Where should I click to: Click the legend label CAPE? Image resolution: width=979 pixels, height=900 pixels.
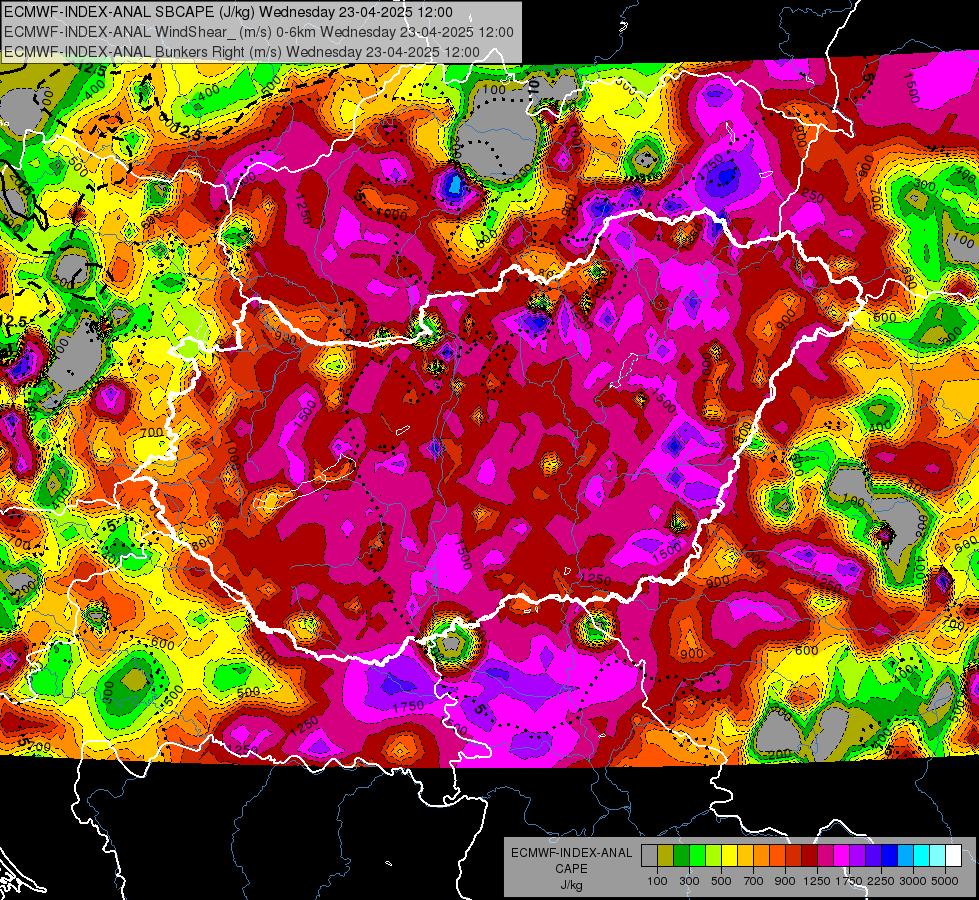[571, 869]
